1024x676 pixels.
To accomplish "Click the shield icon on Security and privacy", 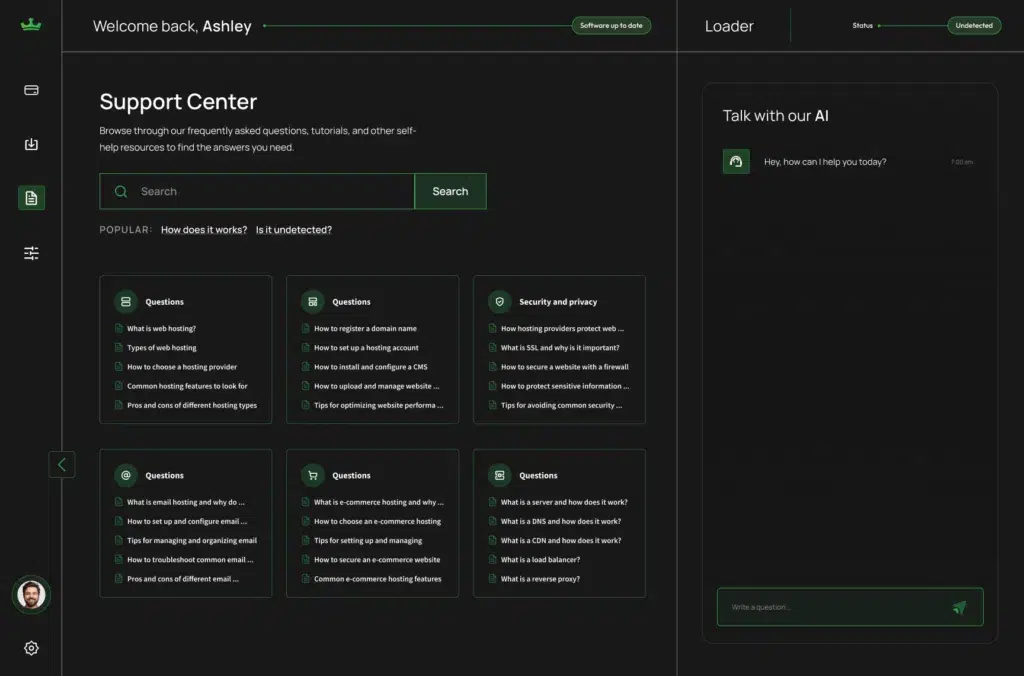I will (x=499, y=301).
